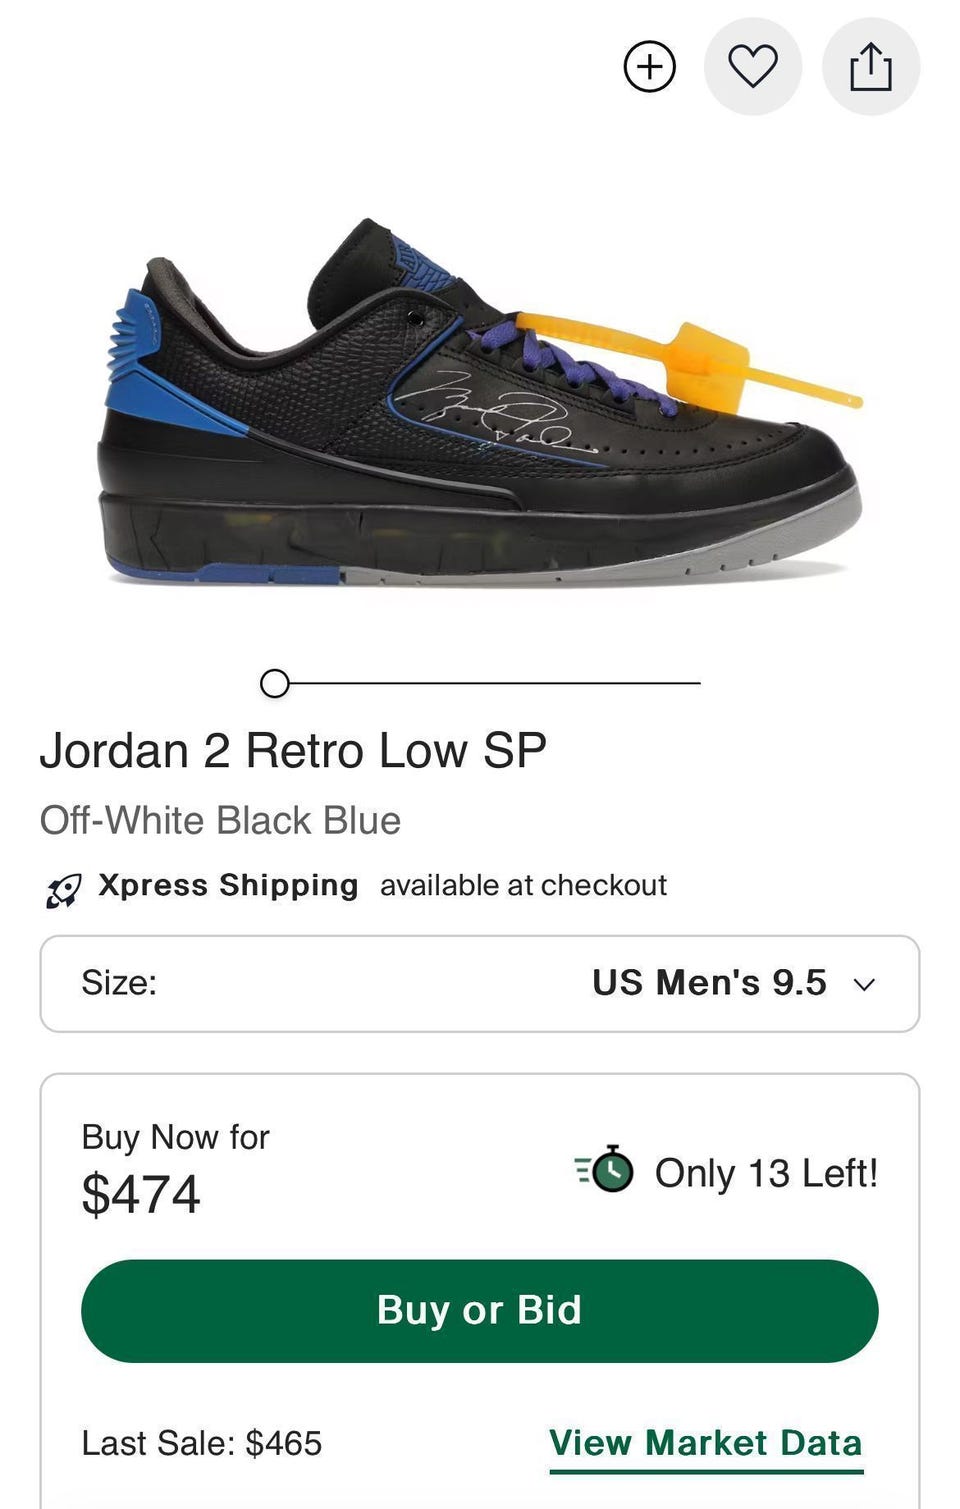Favorite the shoe with heart icon
This screenshot has height=1509, width=960.
pyautogui.click(x=753, y=67)
